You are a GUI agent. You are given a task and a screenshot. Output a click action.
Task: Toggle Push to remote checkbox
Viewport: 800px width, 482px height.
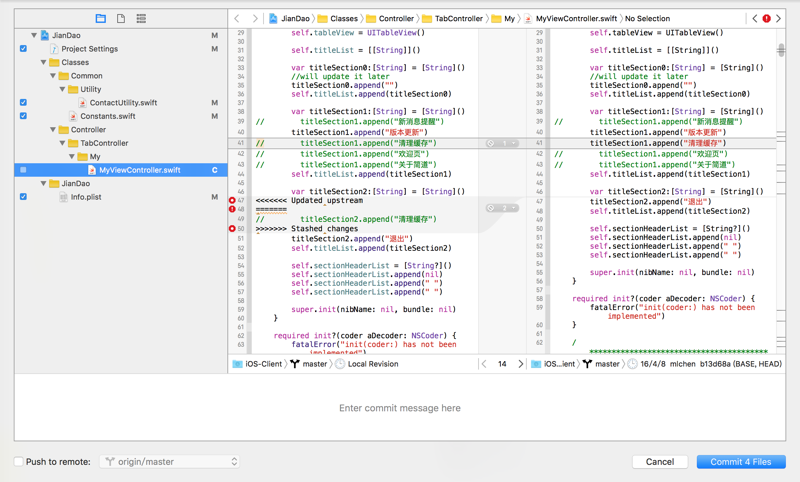19,462
